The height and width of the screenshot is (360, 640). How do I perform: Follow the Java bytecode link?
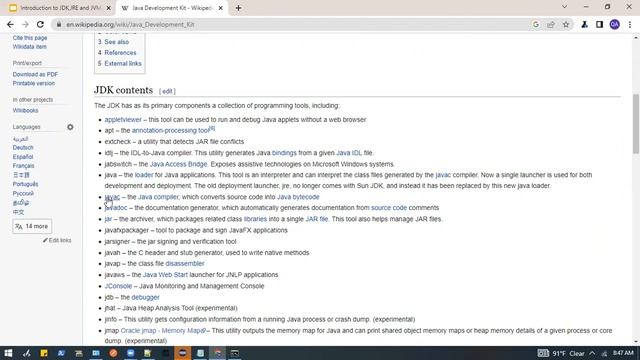pyautogui.click(x=298, y=197)
